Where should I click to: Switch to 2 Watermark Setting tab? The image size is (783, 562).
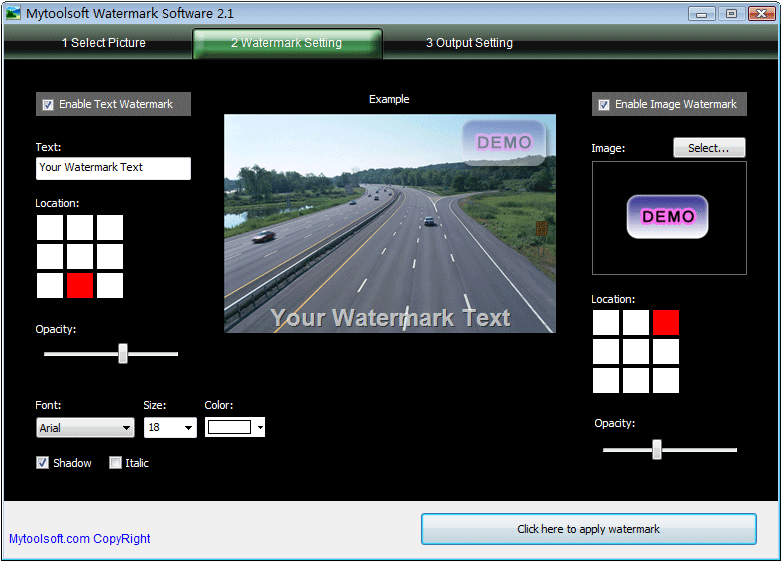(x=287, y=43)
